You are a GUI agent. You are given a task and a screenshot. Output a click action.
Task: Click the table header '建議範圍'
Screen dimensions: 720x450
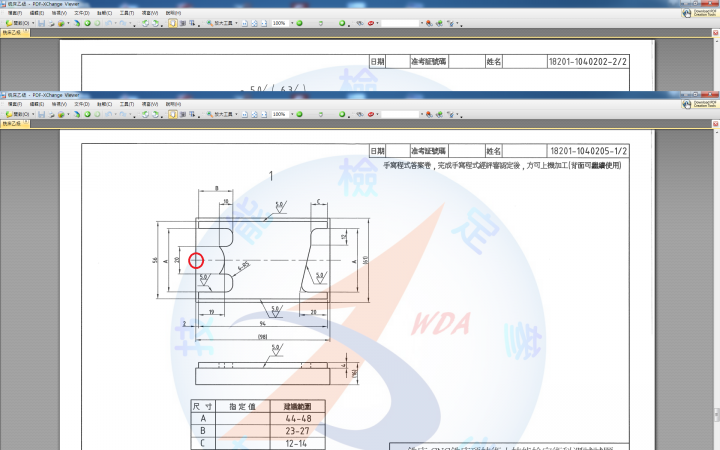coord(298,406)
